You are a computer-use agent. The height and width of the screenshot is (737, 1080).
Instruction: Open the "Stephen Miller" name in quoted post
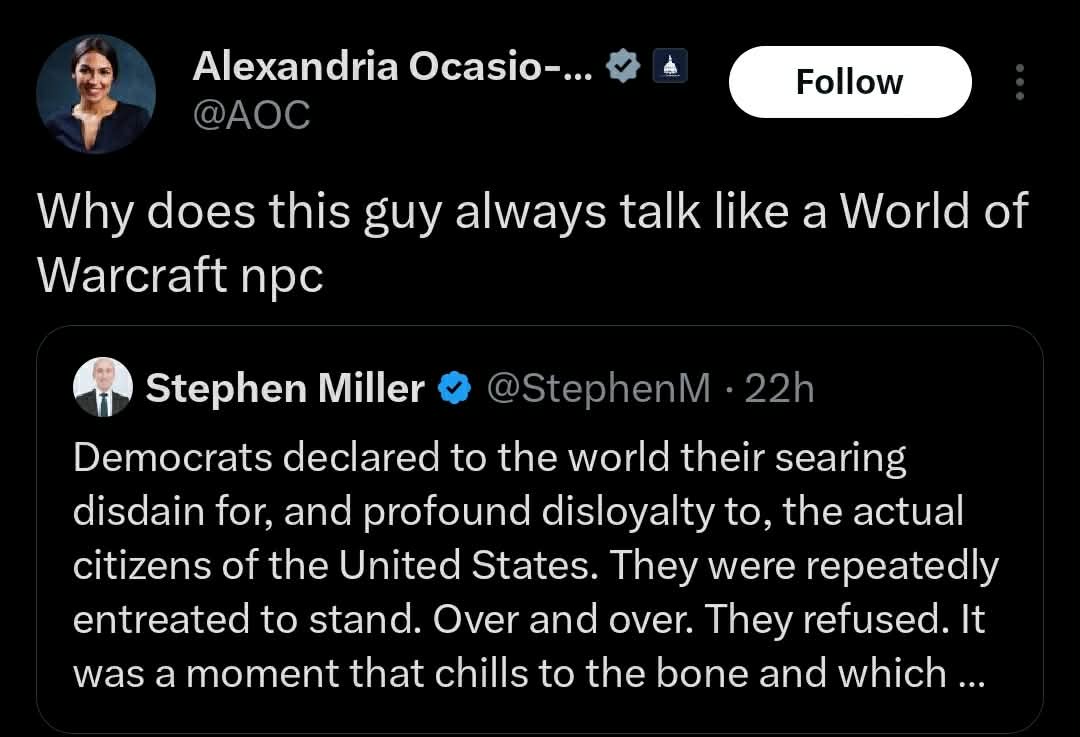pyautogui.click(x=285, y=388)
